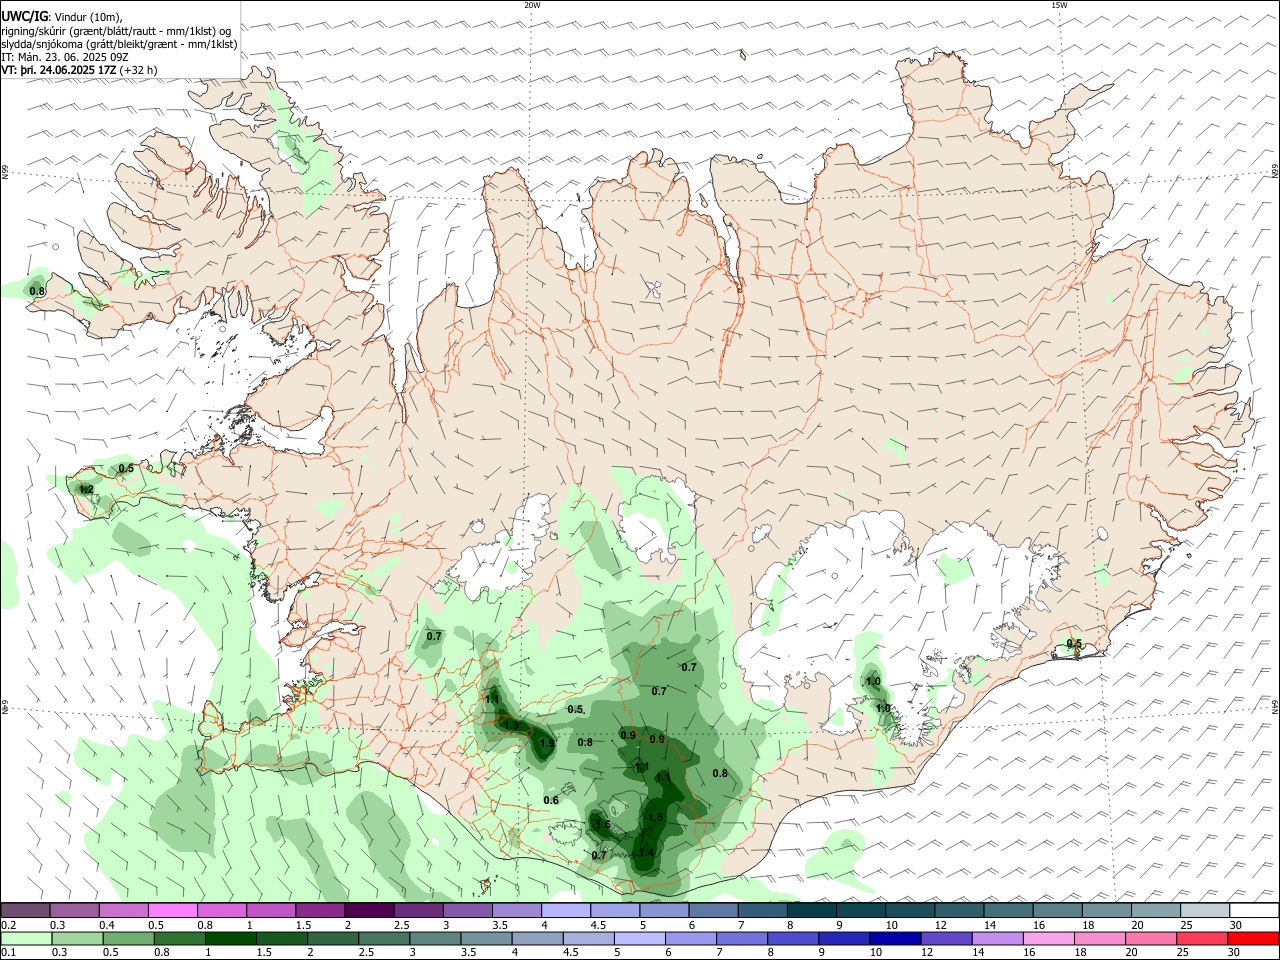This screenshot has height=960, width=1280.
Task: Click the '0.6' precipitation value on the map
Action: (551, 800)
